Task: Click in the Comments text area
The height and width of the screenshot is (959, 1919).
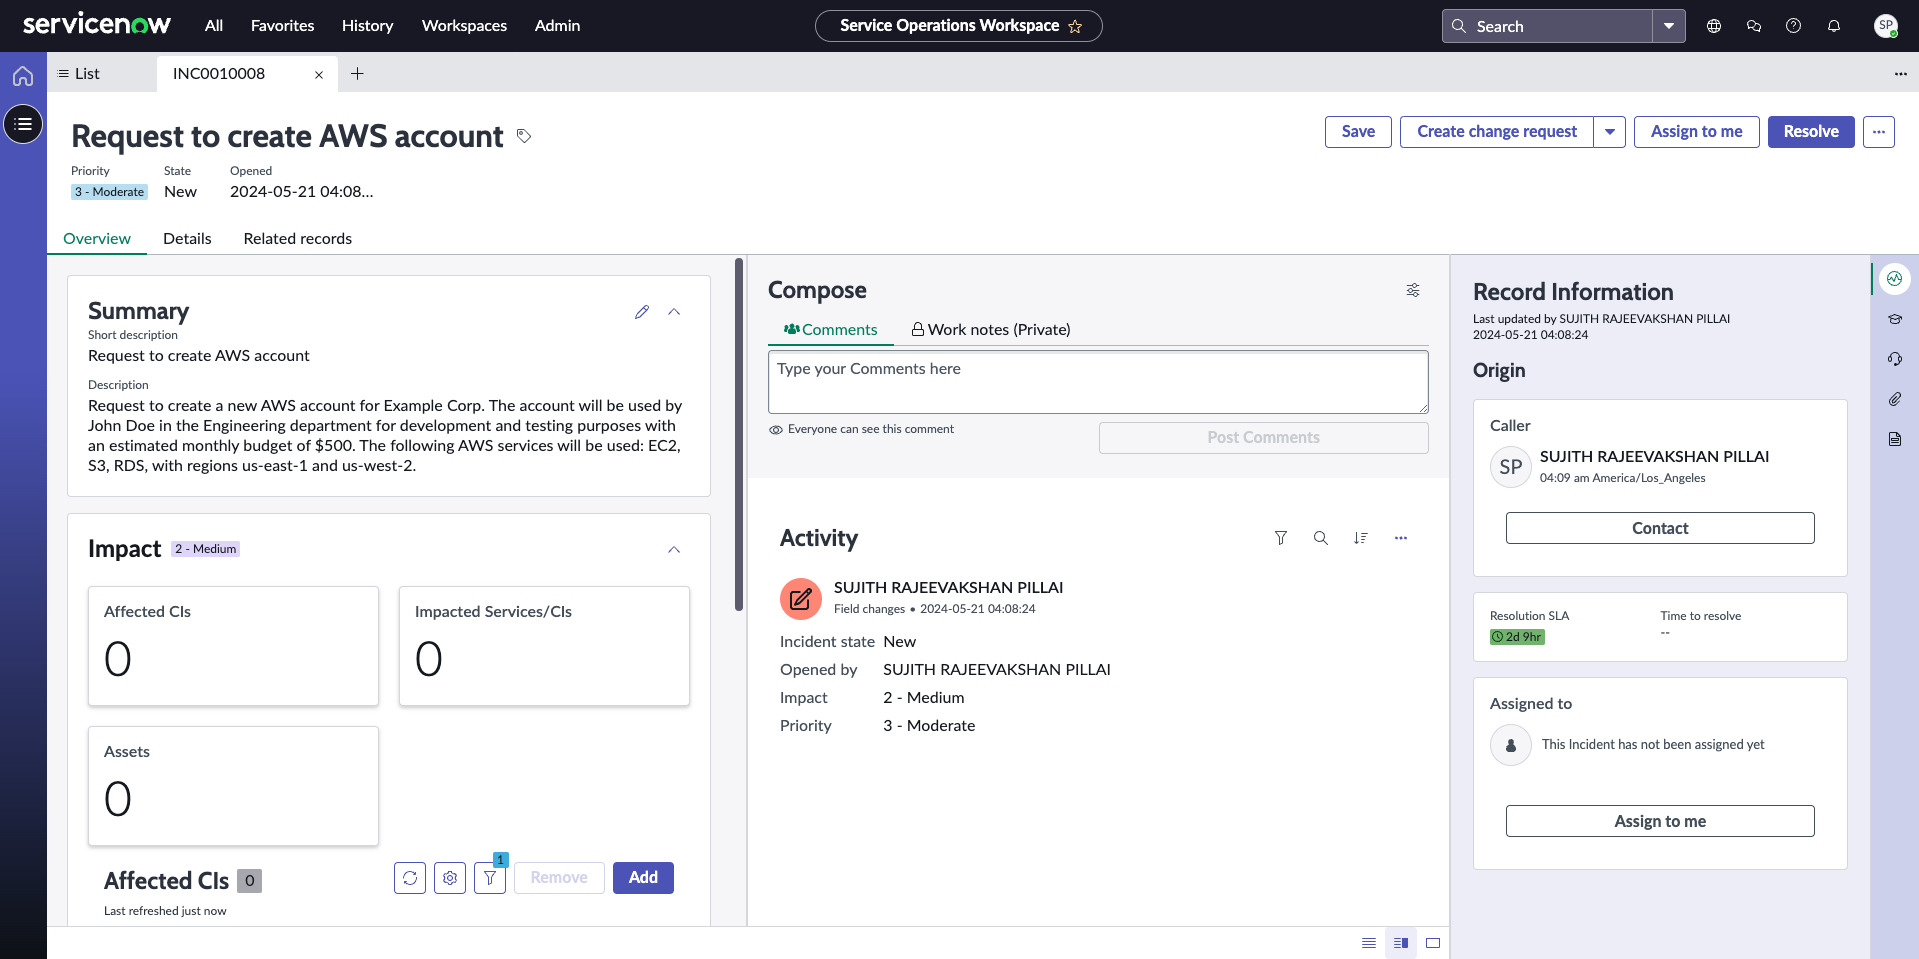Action: [x=1098, y=382]
